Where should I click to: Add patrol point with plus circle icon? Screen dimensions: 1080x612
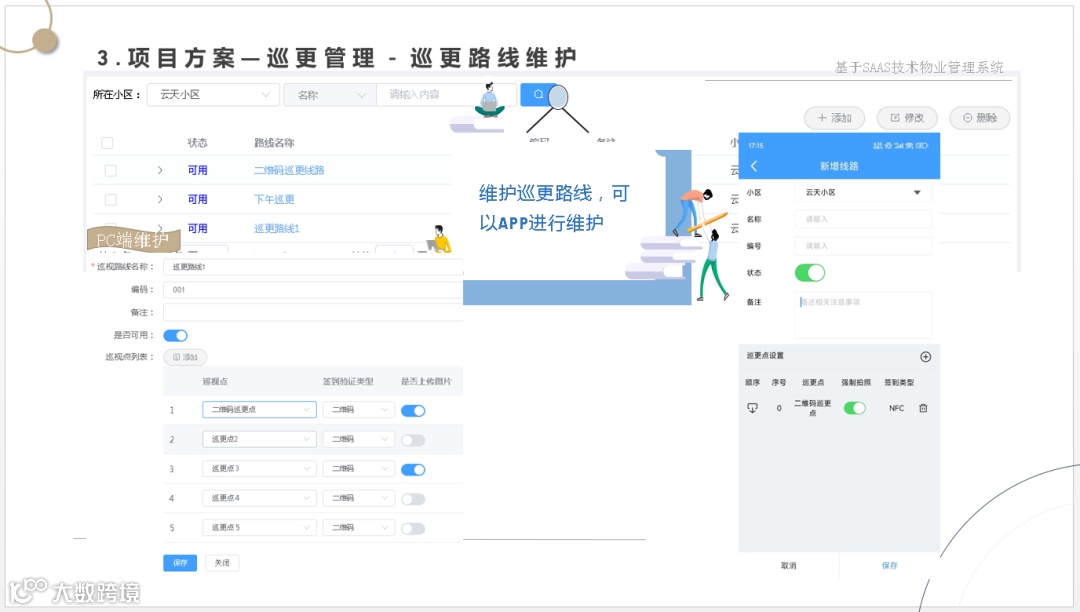tap(925, 357)
